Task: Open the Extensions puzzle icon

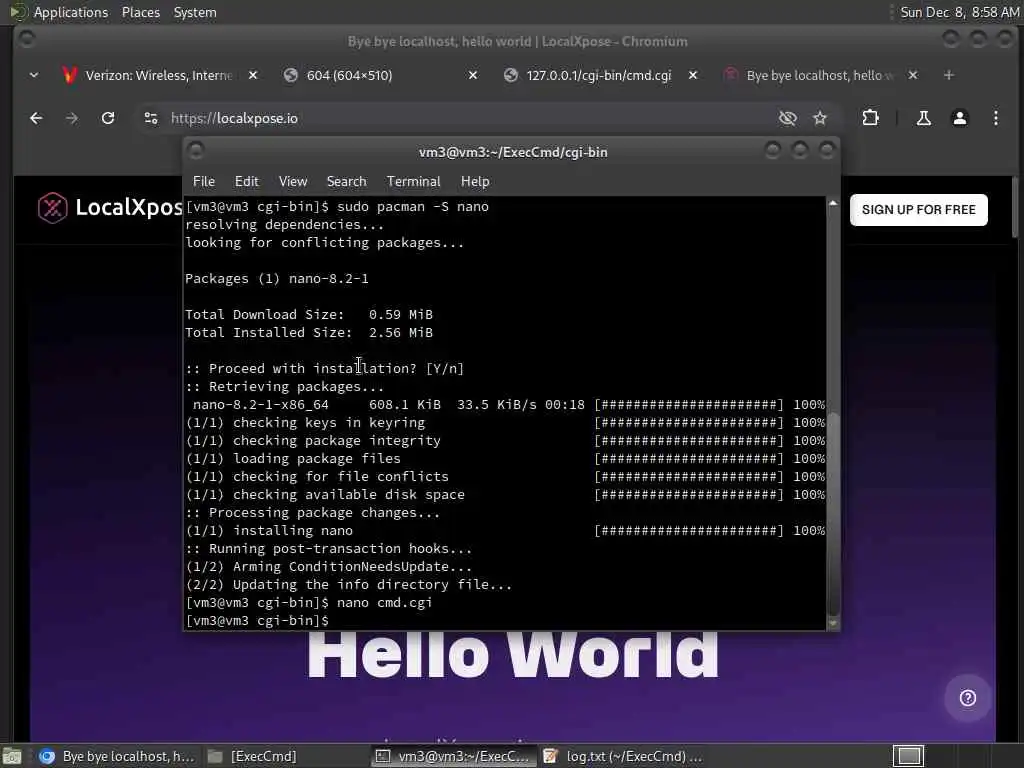Action: coord(870,118)
